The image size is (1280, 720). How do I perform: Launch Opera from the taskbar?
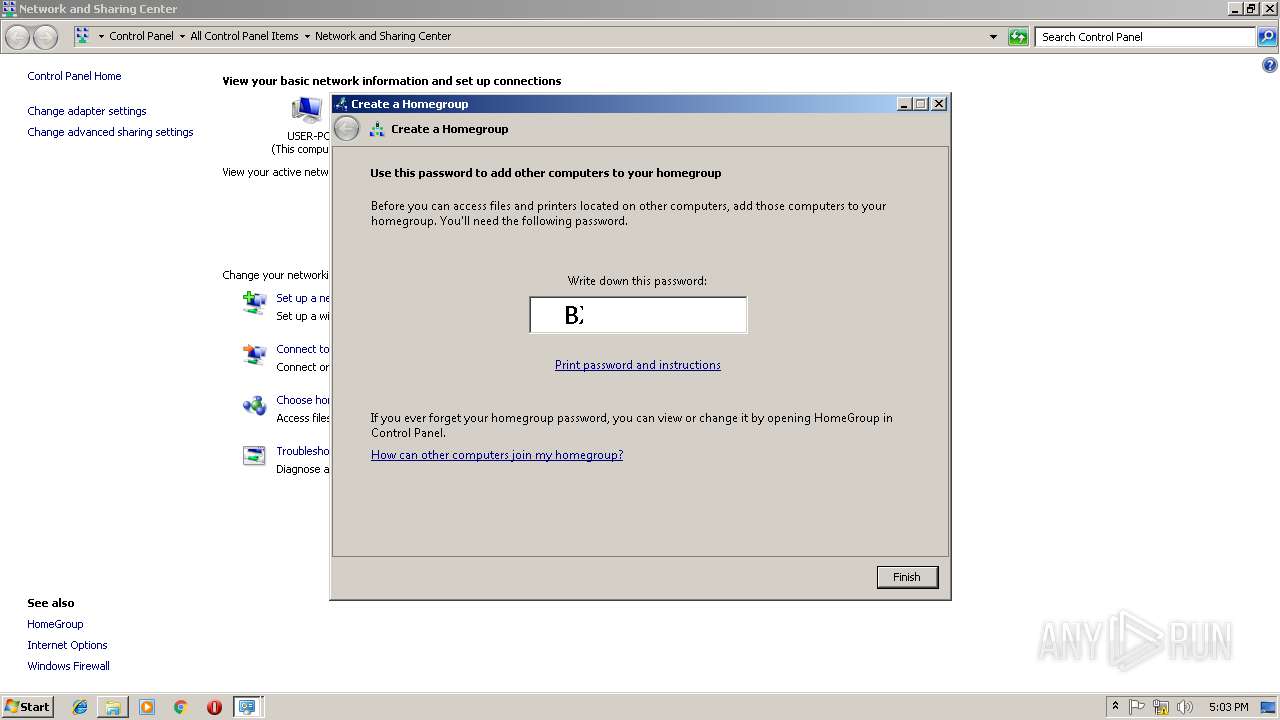click(214, 707)
